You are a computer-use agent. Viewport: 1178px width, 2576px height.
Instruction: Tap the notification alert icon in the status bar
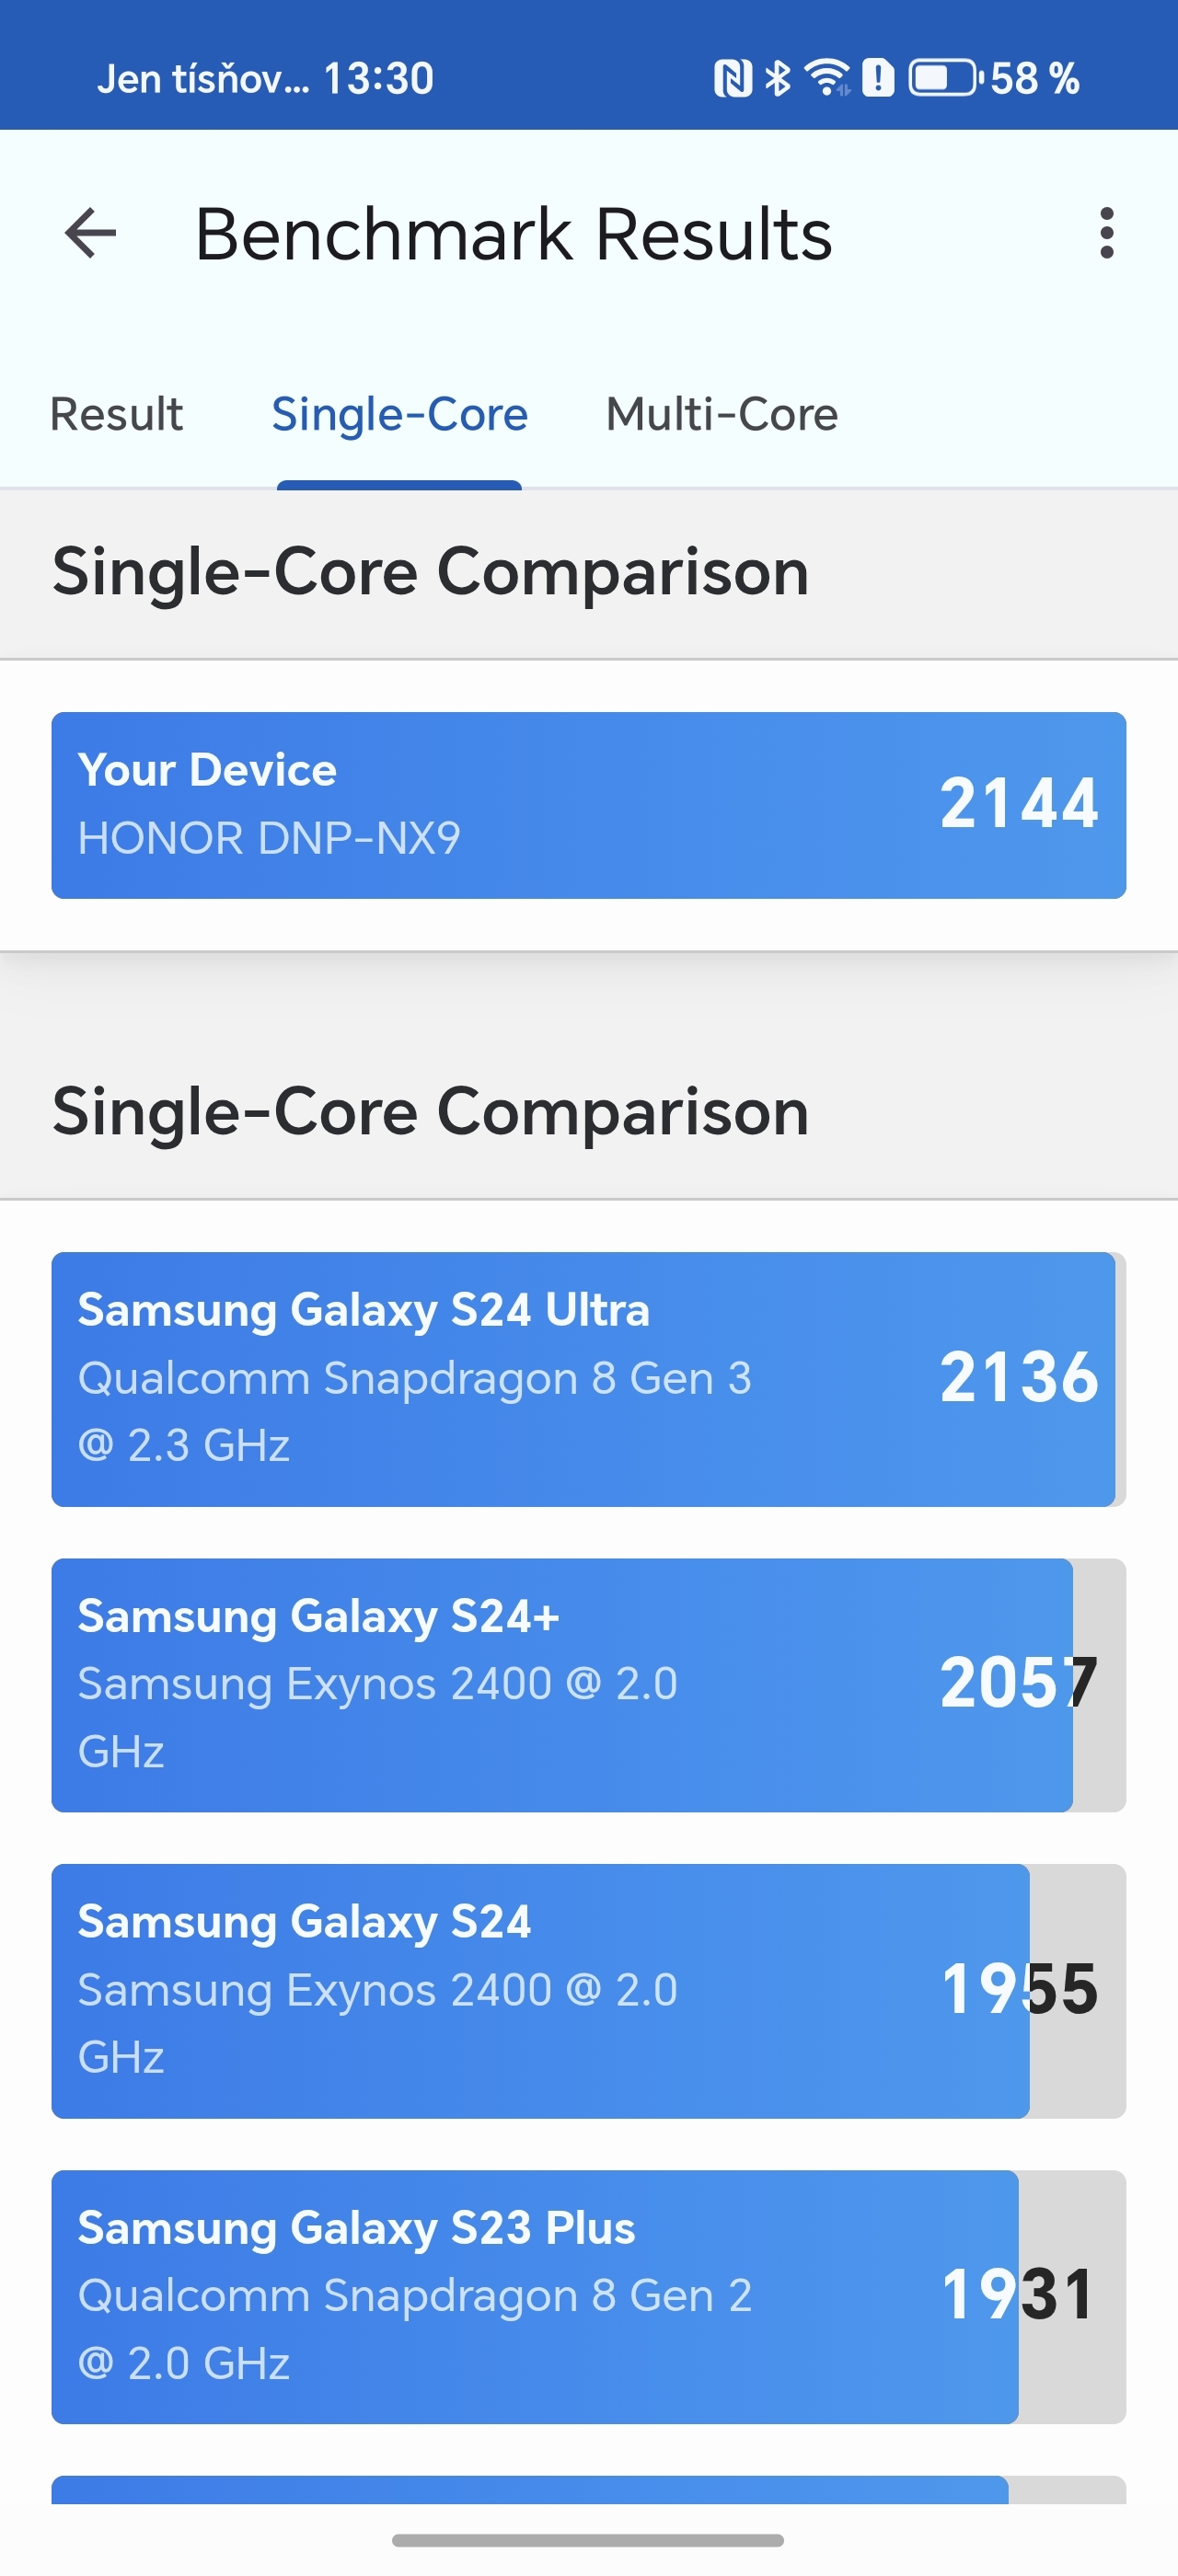(x=878, y=77)
